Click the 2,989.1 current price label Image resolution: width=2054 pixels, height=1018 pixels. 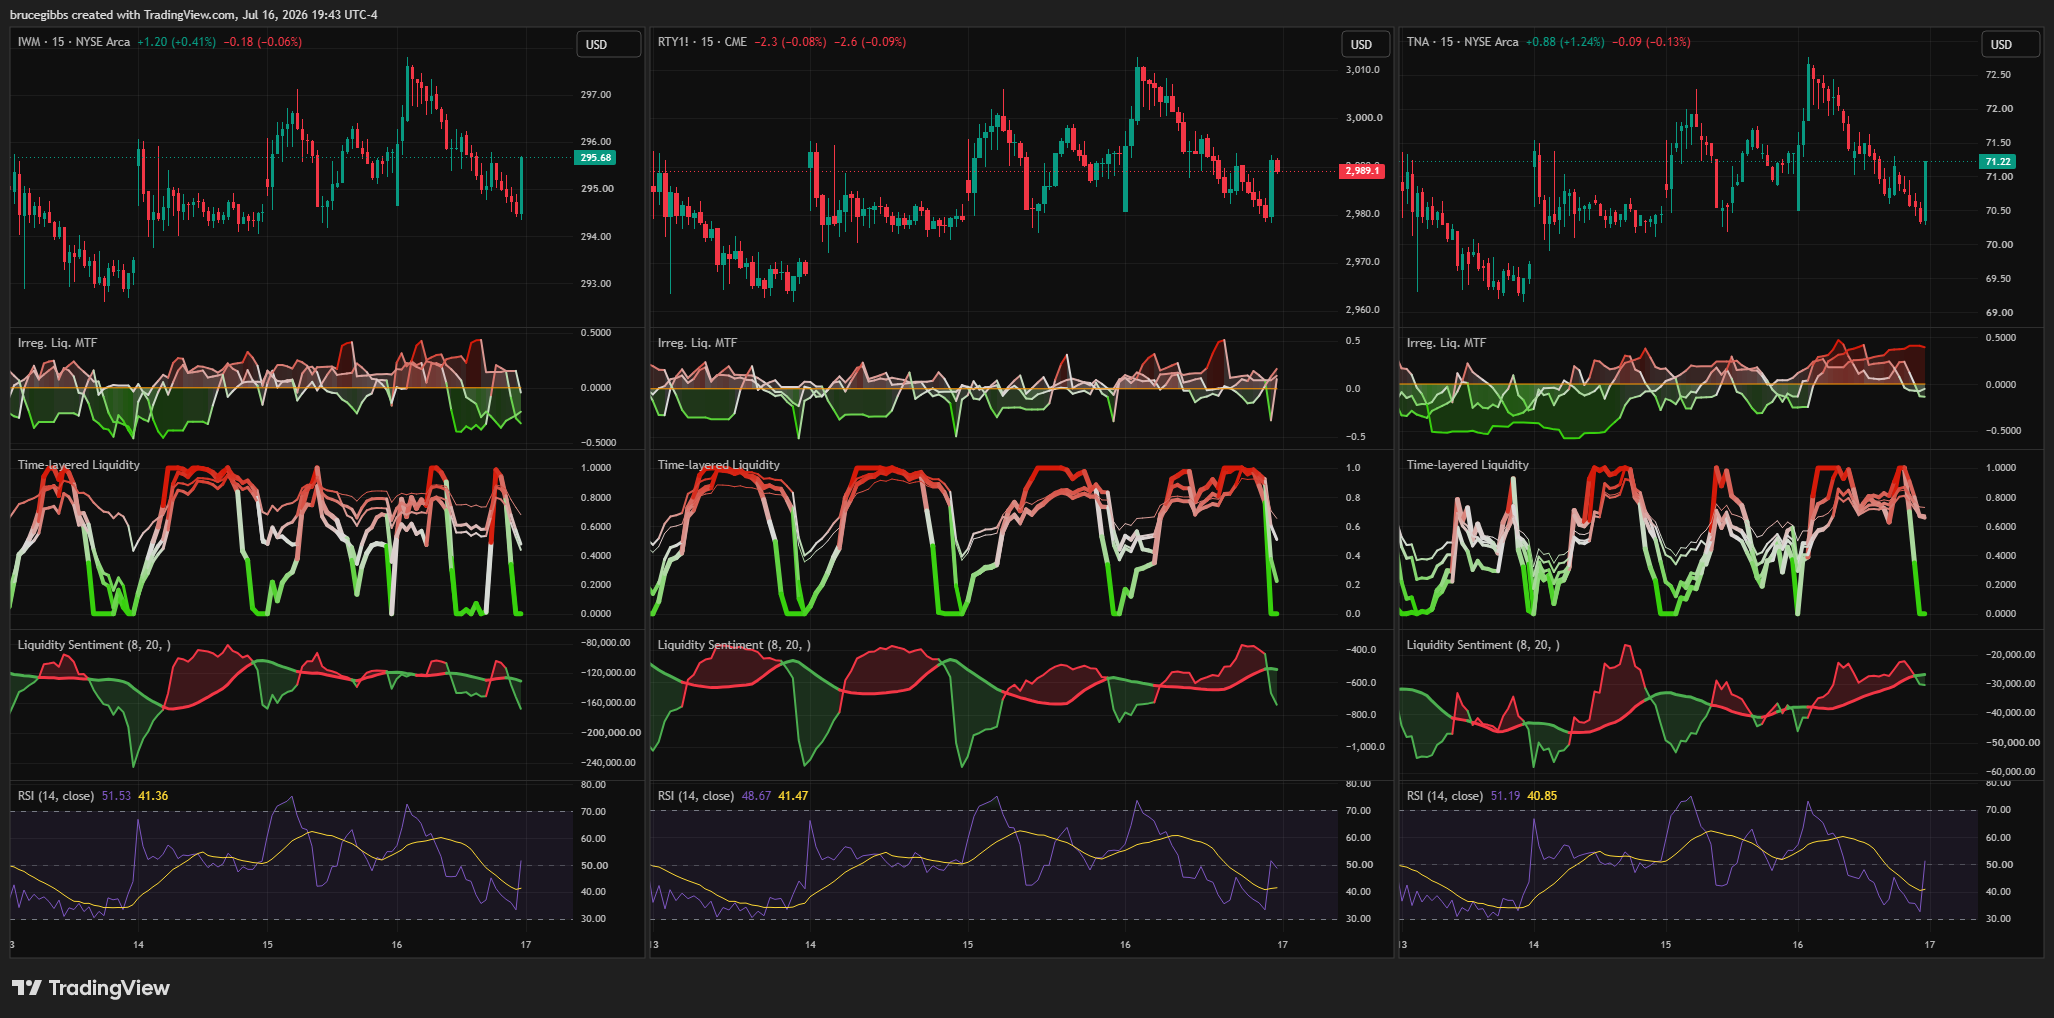click(1362, 171)
